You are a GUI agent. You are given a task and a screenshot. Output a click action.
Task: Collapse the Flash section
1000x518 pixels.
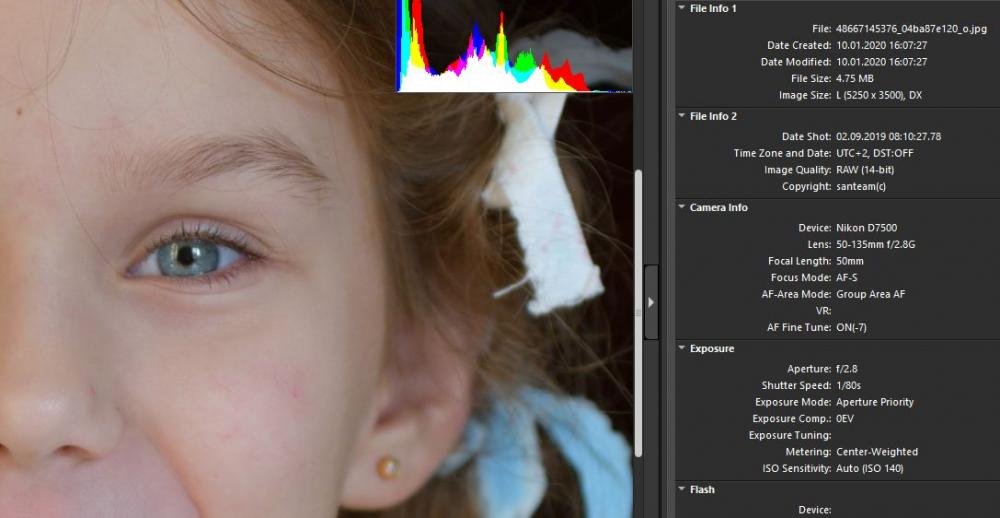(x=682, y=489)
